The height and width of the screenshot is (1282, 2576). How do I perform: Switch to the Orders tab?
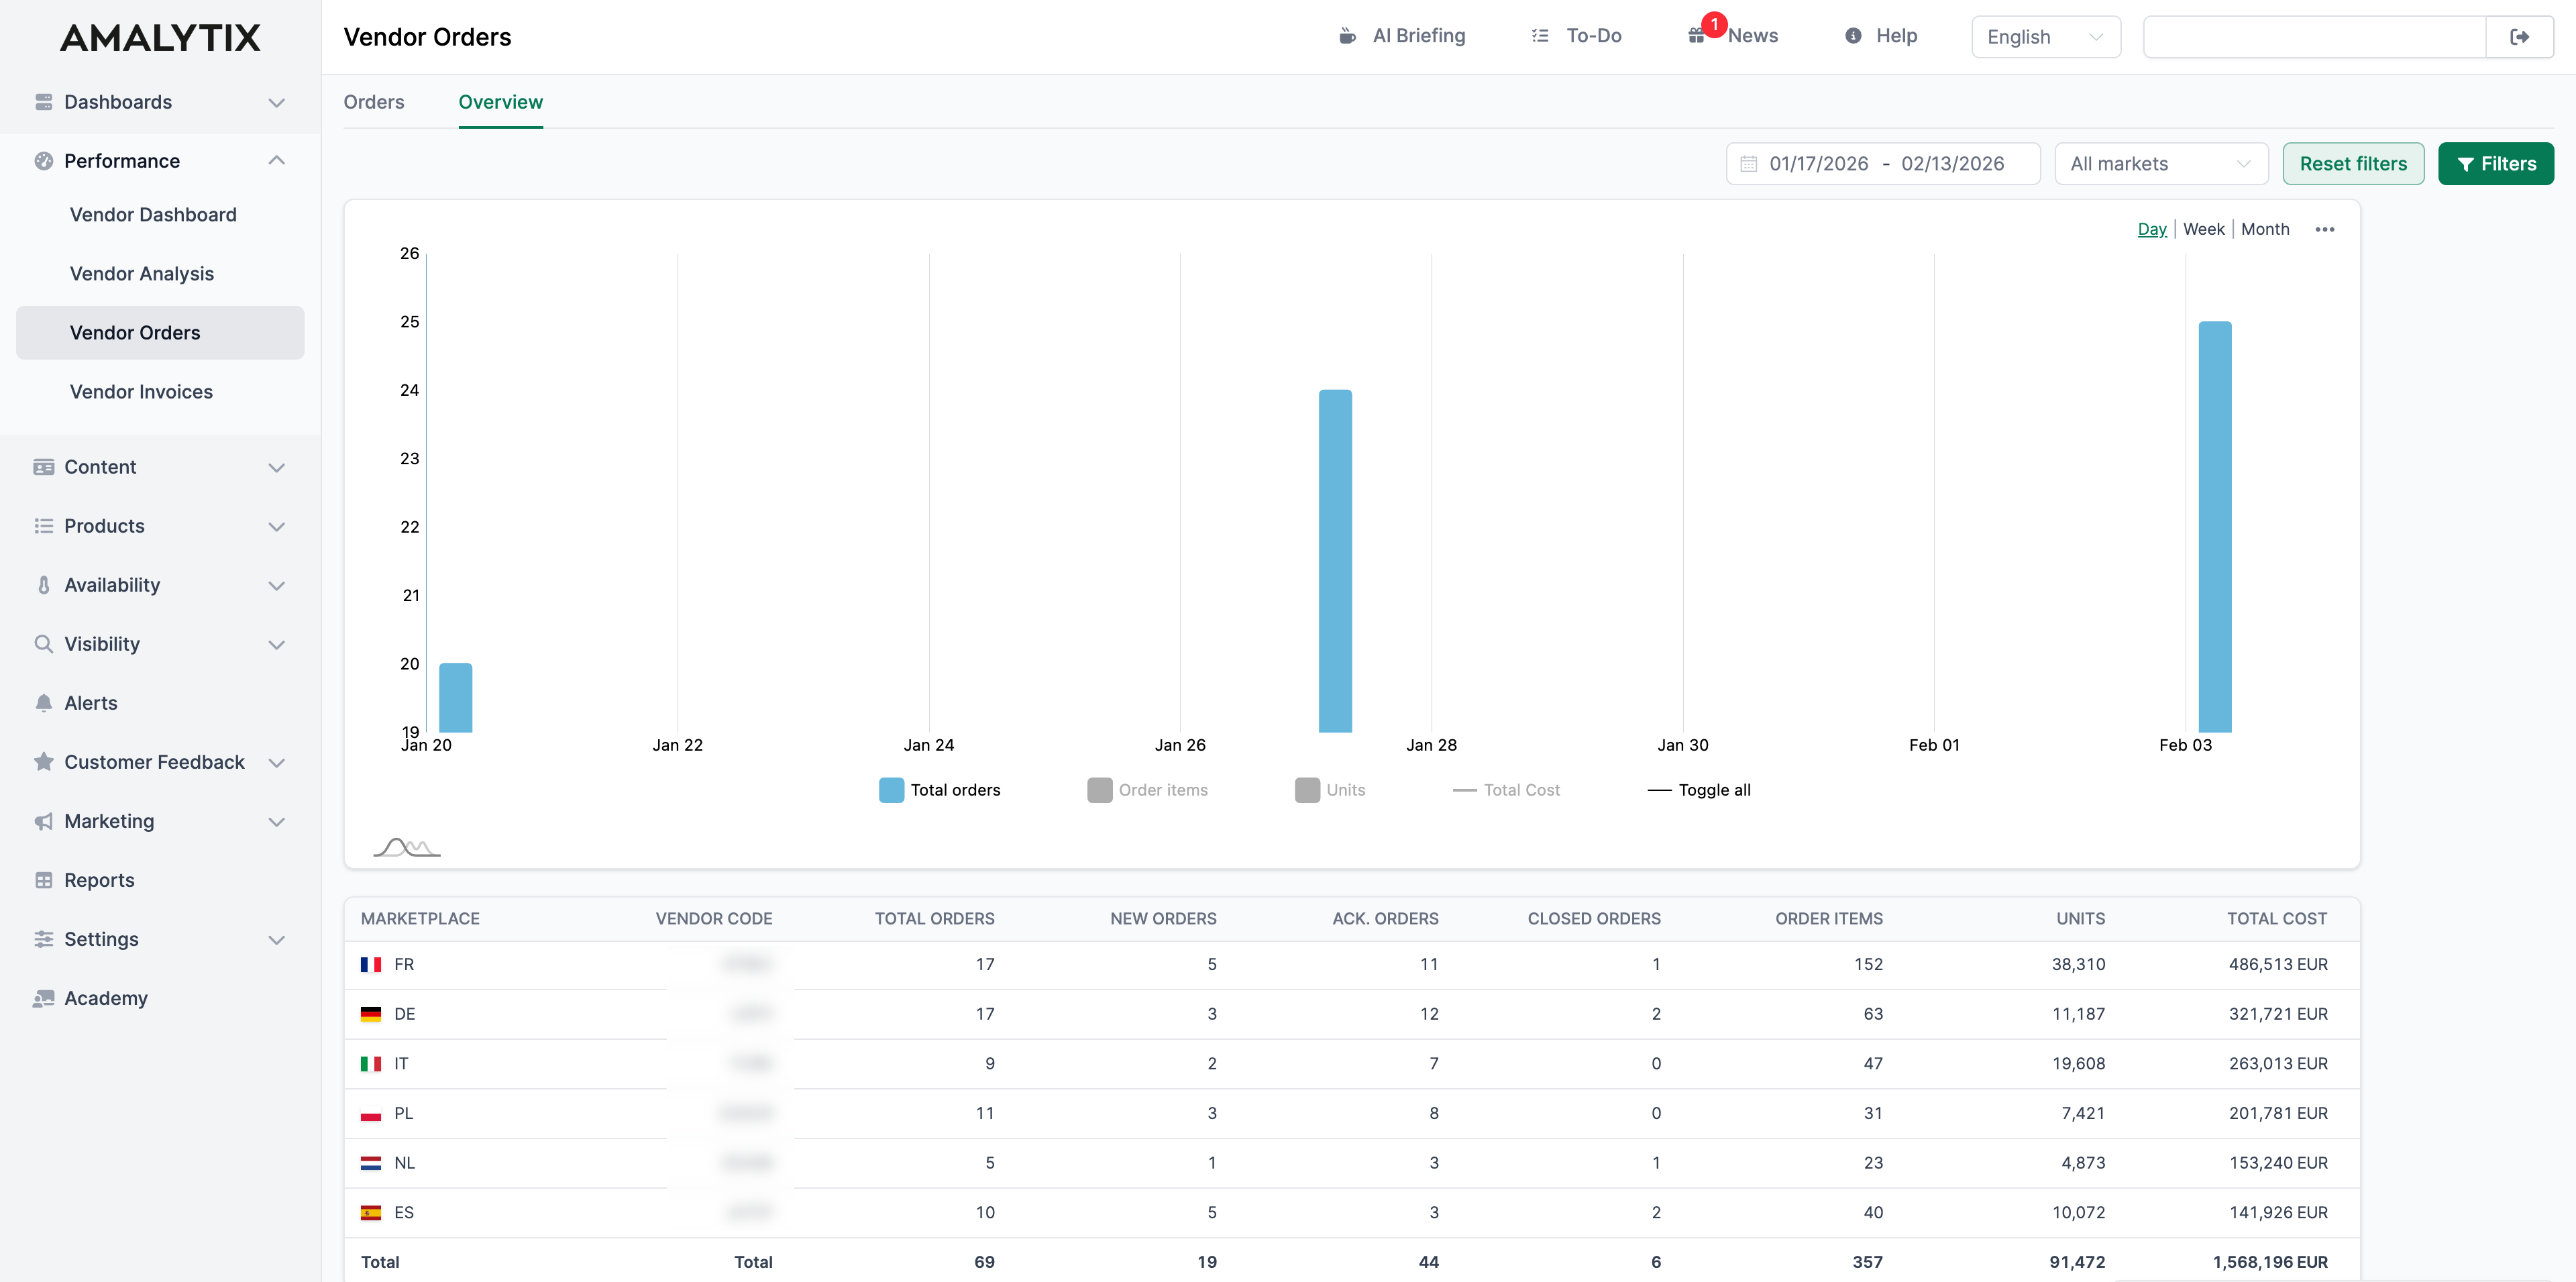(374, 102)
